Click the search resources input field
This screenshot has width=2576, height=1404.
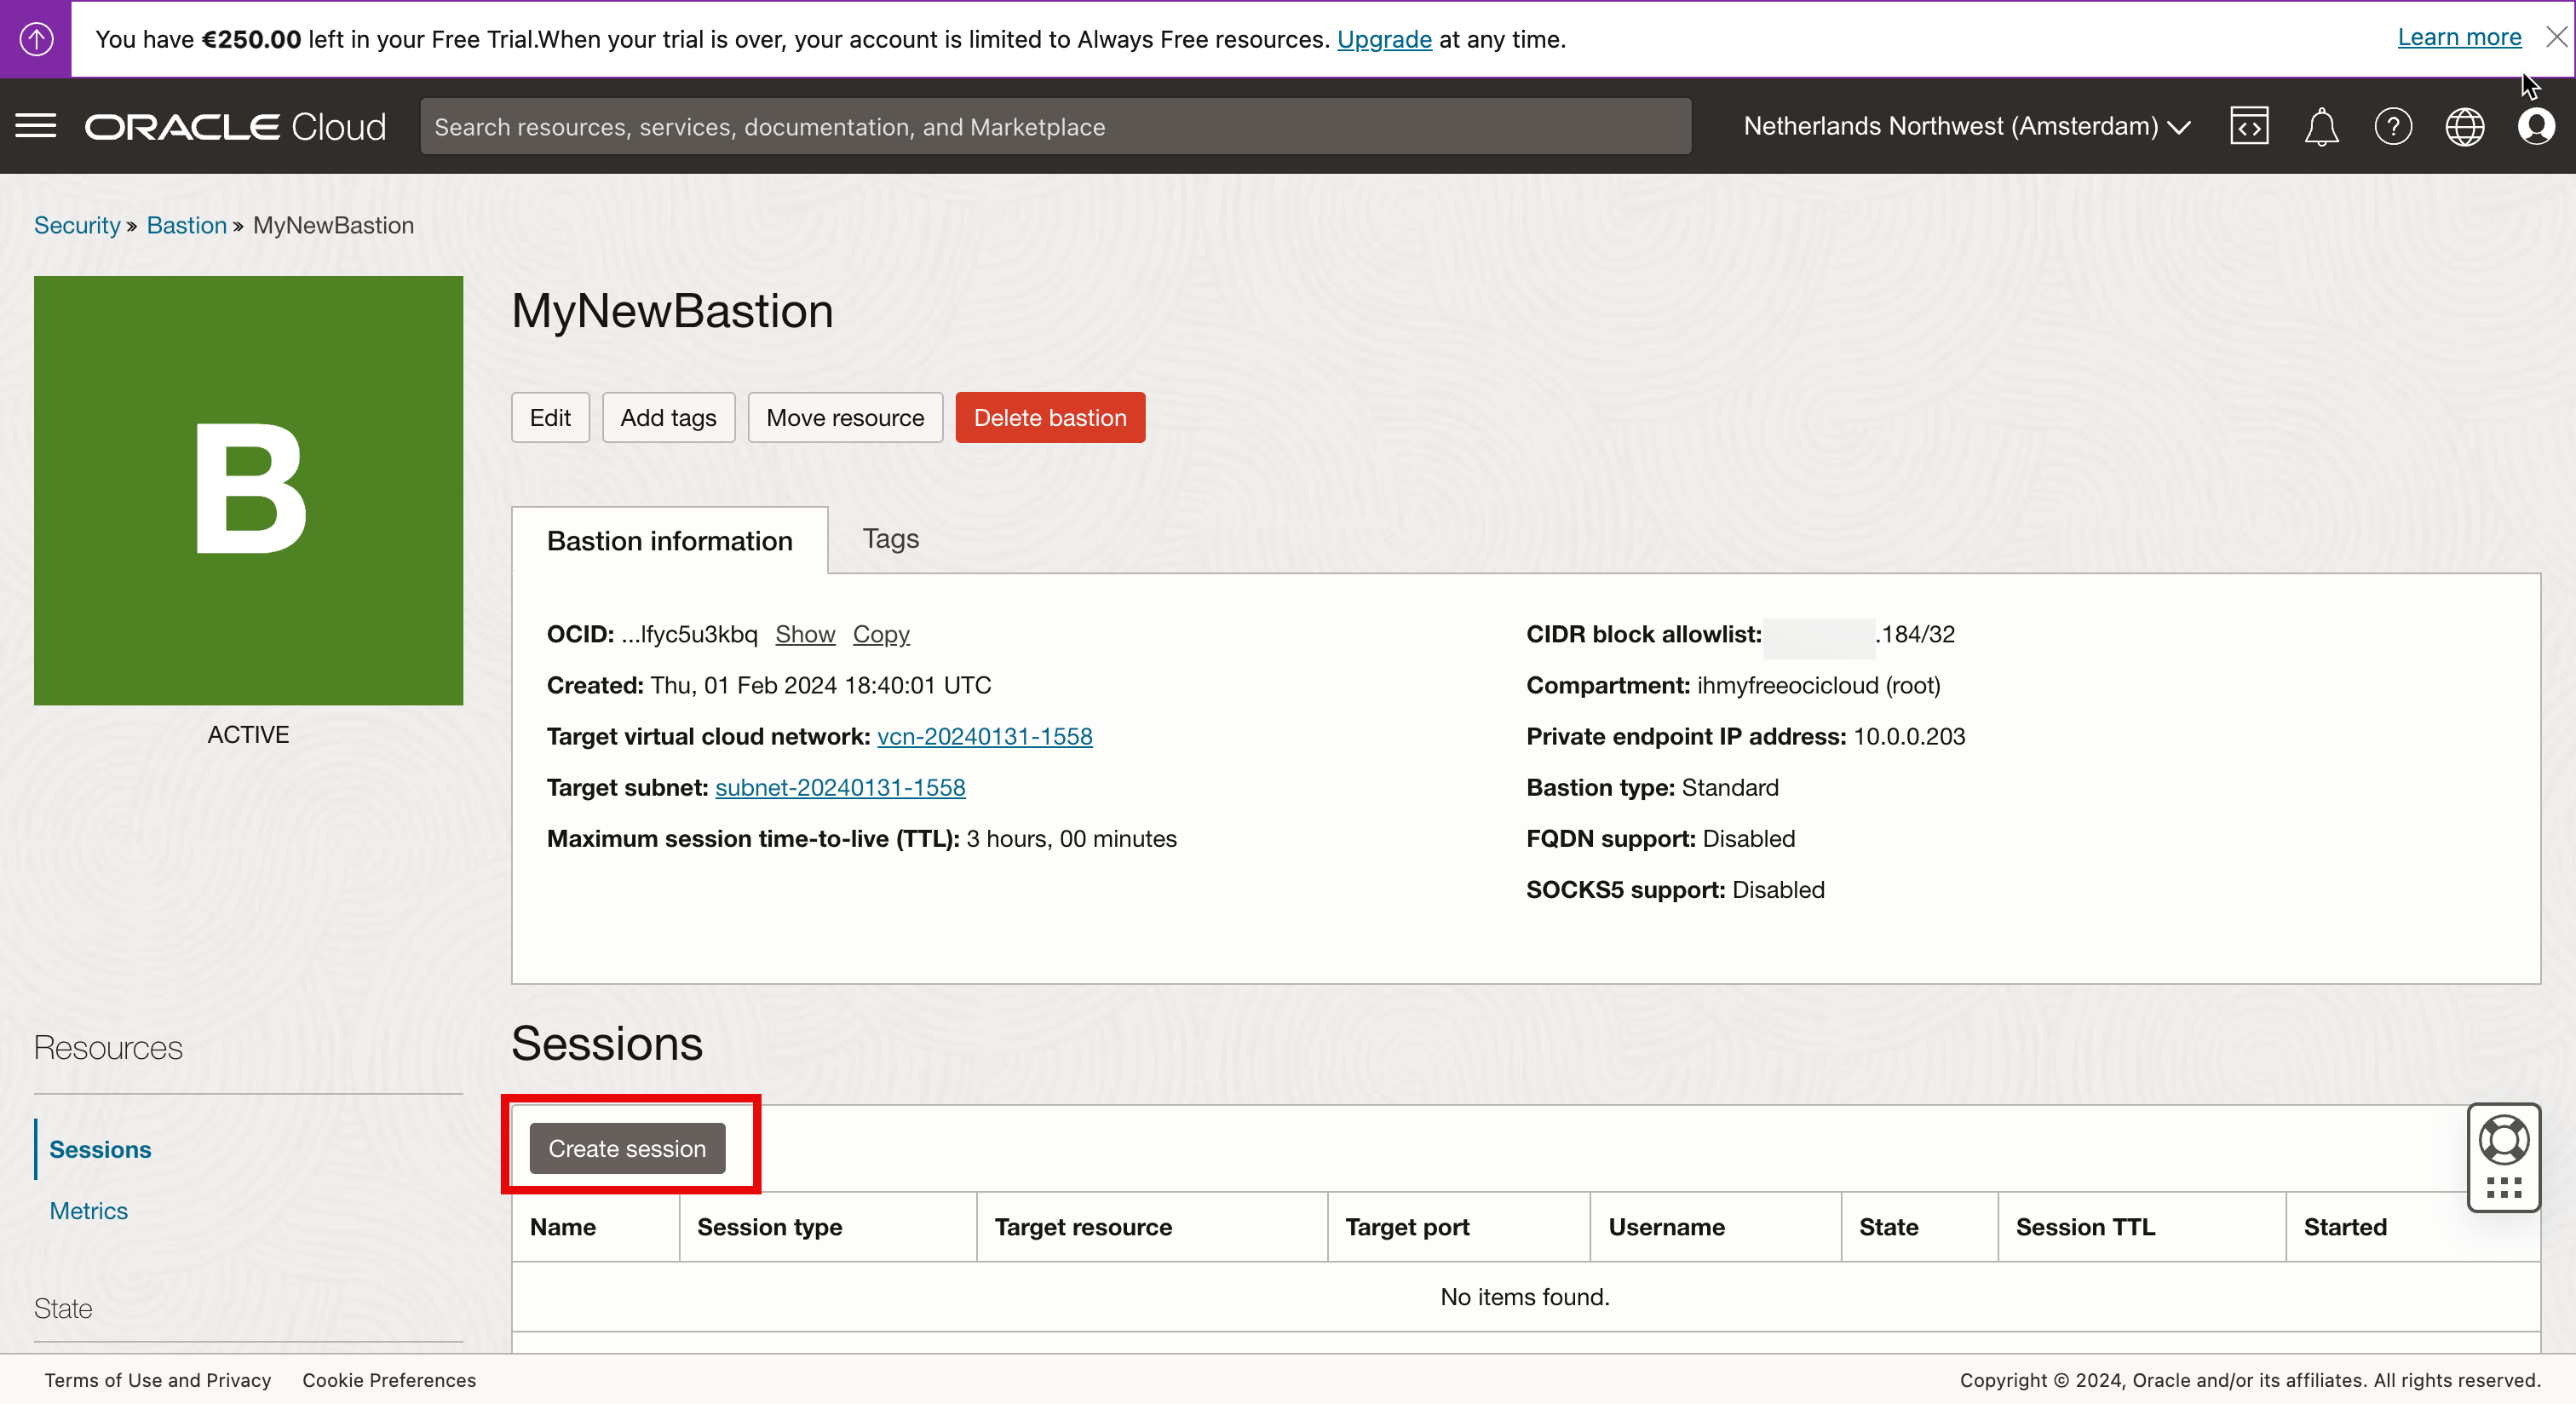pyautogui.click(x=1055, y=127)
